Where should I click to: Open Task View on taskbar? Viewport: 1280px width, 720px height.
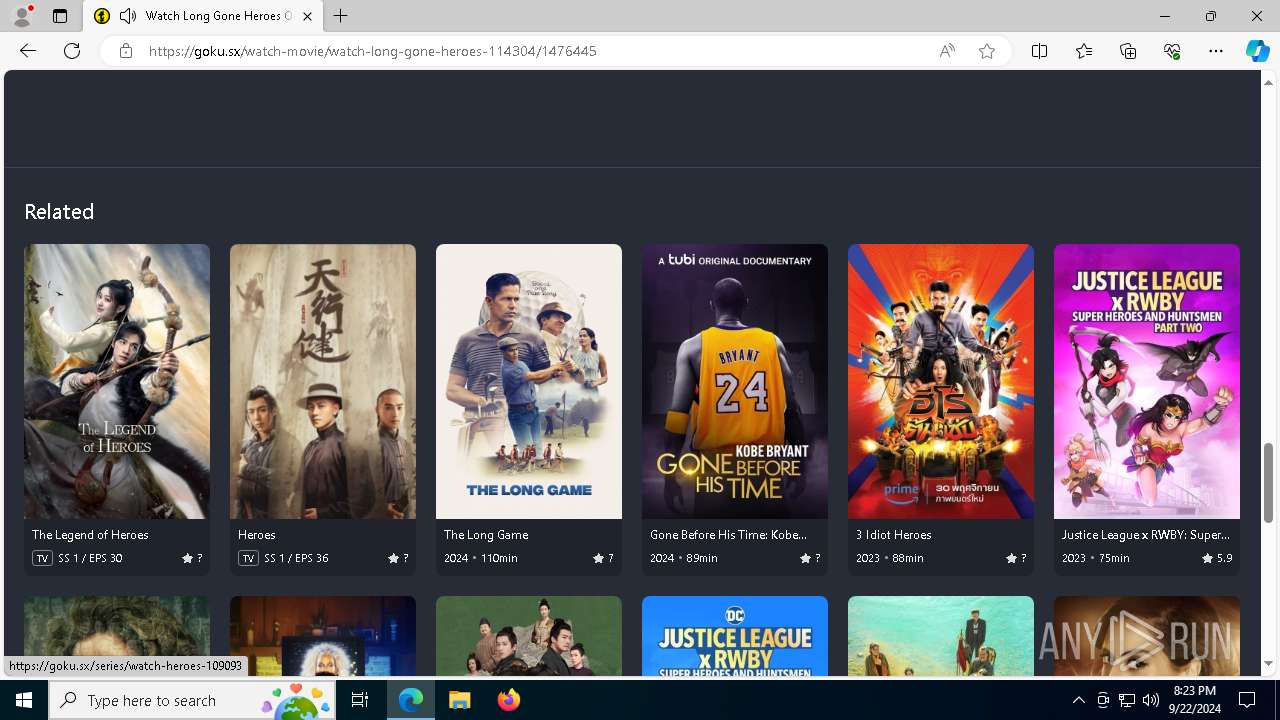360,700
